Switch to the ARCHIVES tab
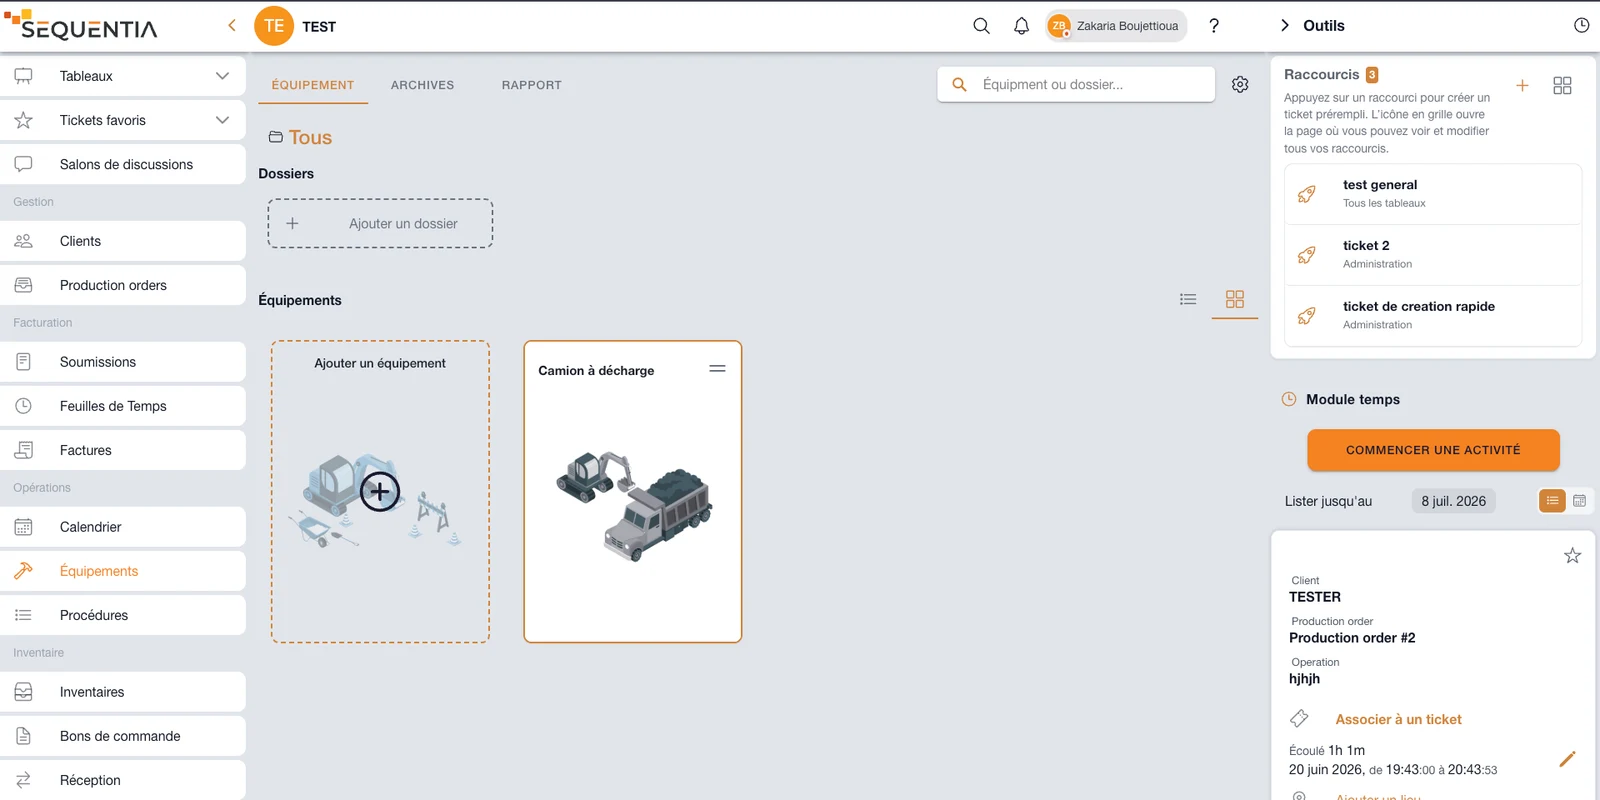The height and width of the screenshot is (800, 1600). [422, 85]
